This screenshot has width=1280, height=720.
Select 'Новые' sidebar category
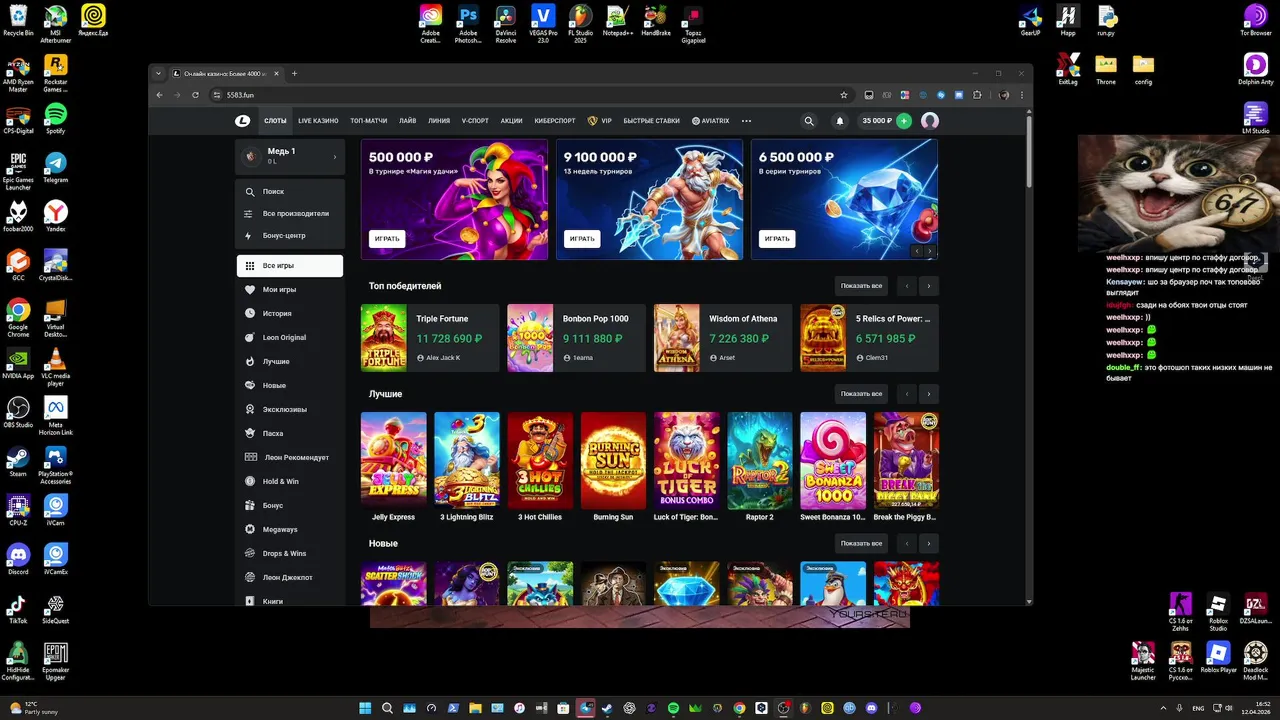click(290, 385)
